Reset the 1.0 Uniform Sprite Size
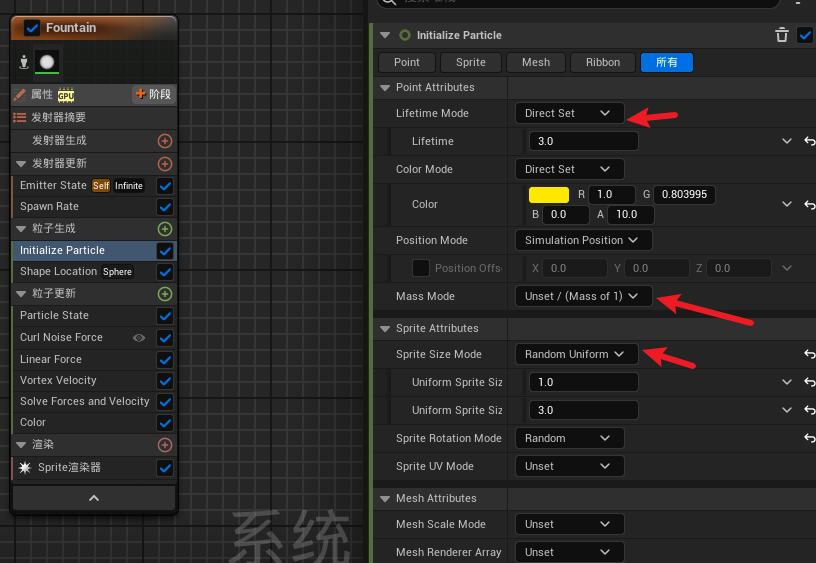This screenshot has width=816, height=563. (x=809, y=382)
